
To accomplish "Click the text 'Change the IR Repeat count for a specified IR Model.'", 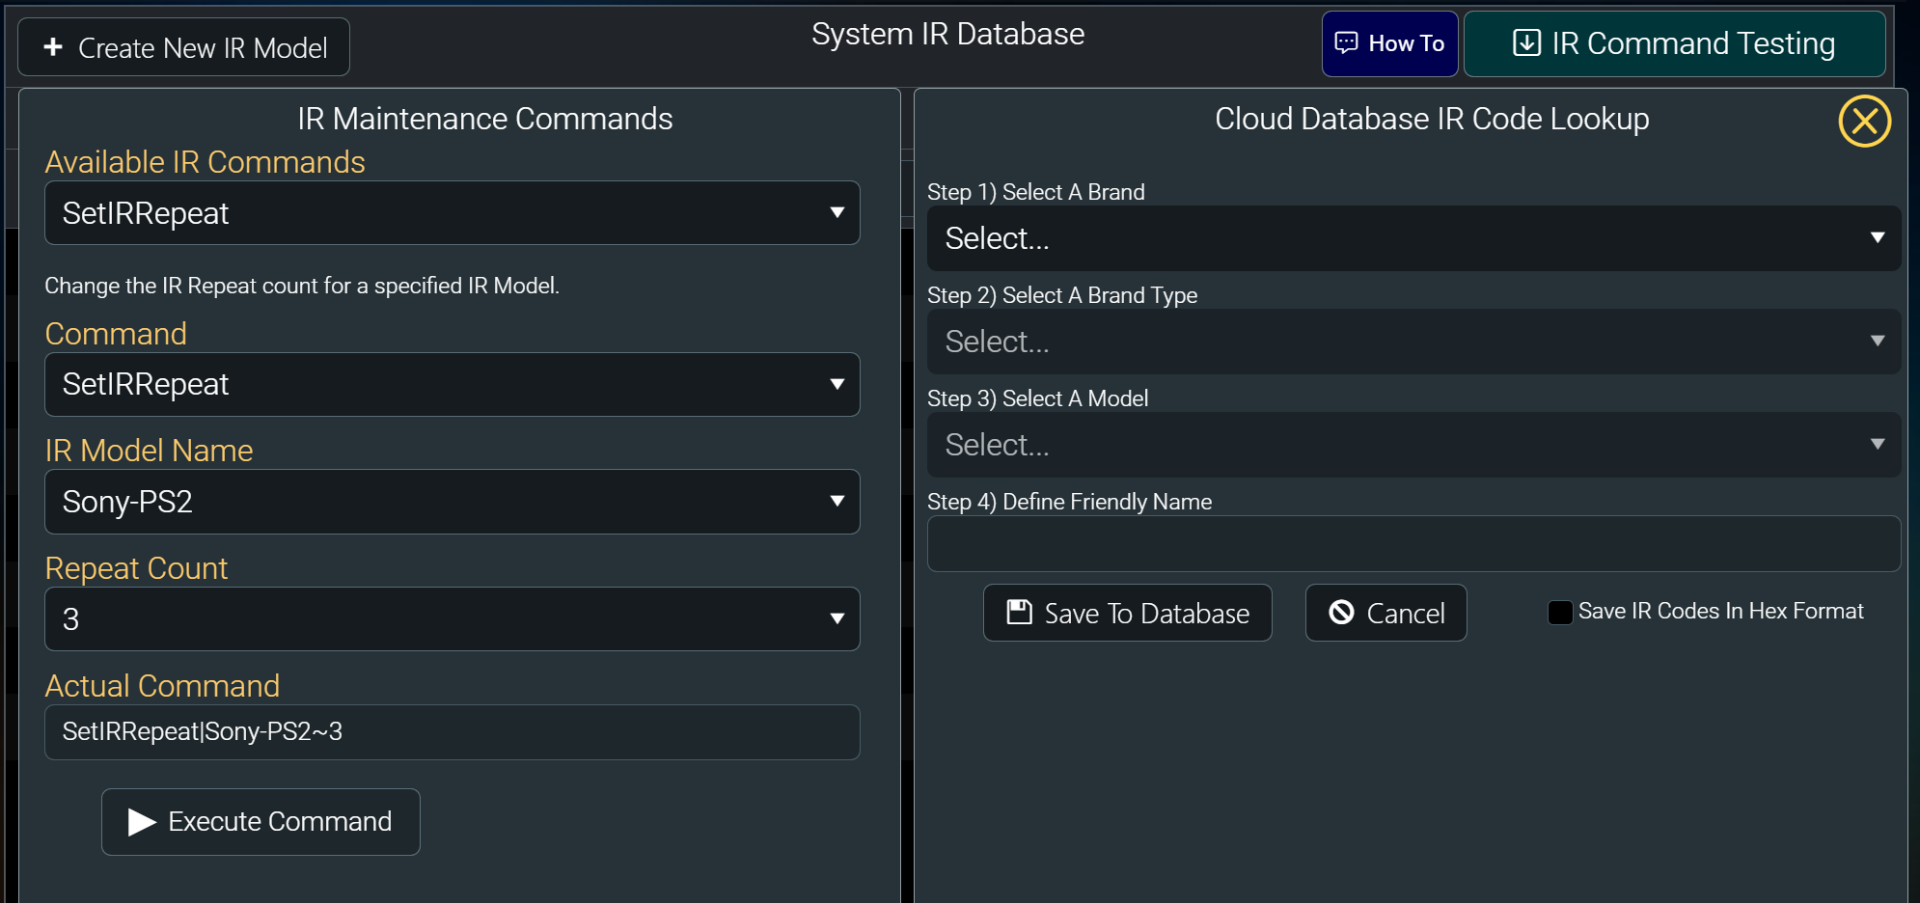I will [302, 286].
